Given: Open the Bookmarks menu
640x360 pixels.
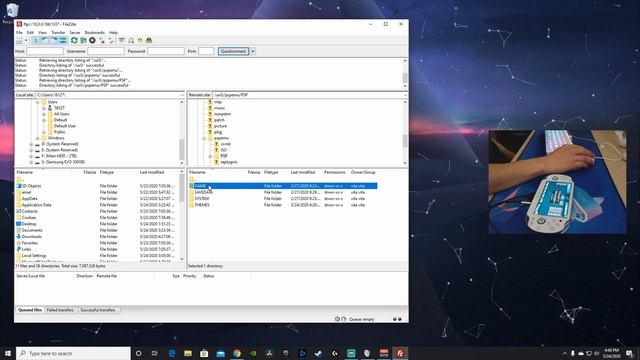Looking at the screenshot, I should coord(94,32).
